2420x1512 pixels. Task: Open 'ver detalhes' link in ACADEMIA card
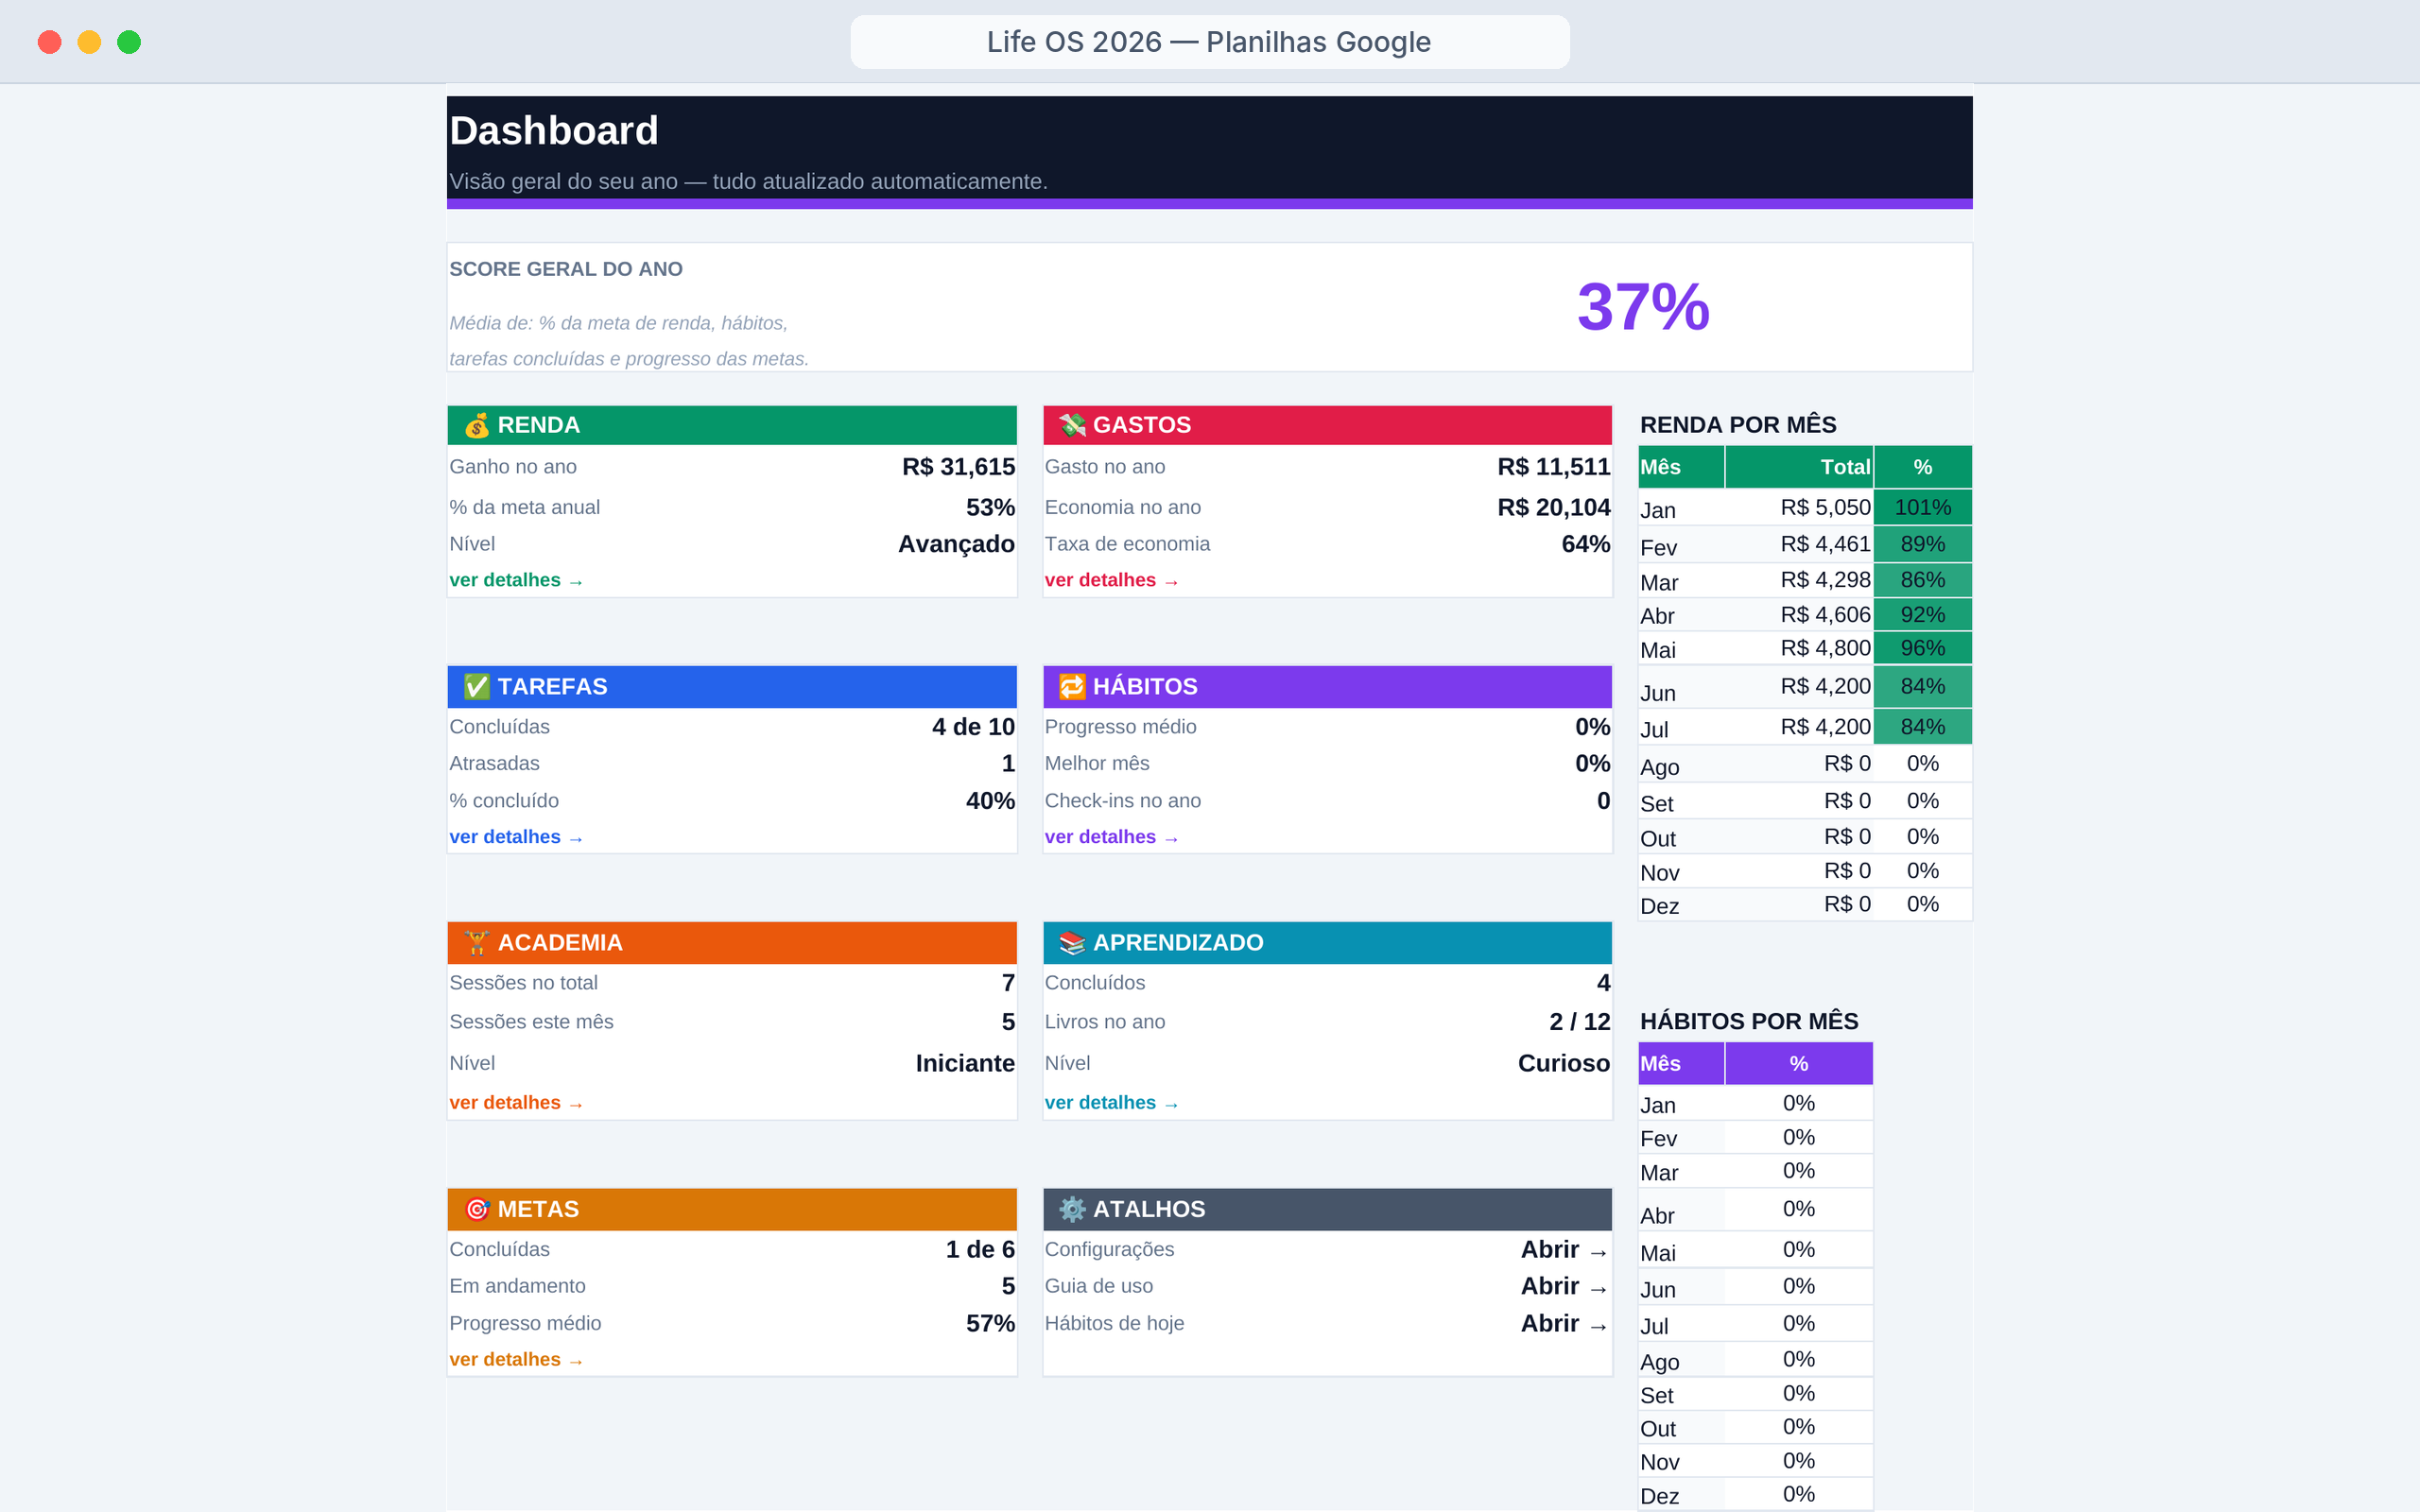(516, 1103)
